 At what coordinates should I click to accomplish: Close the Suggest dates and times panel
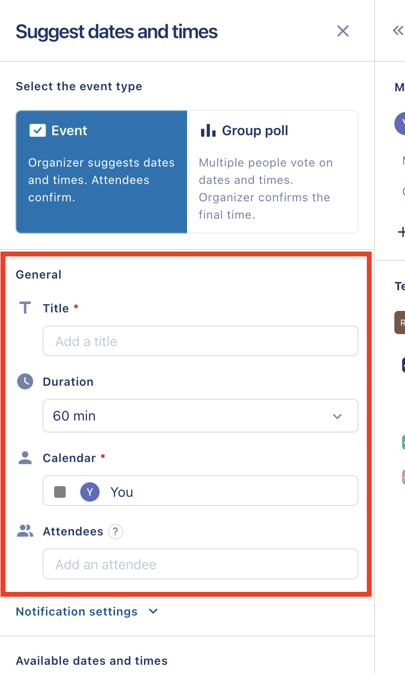coord(342,31)
